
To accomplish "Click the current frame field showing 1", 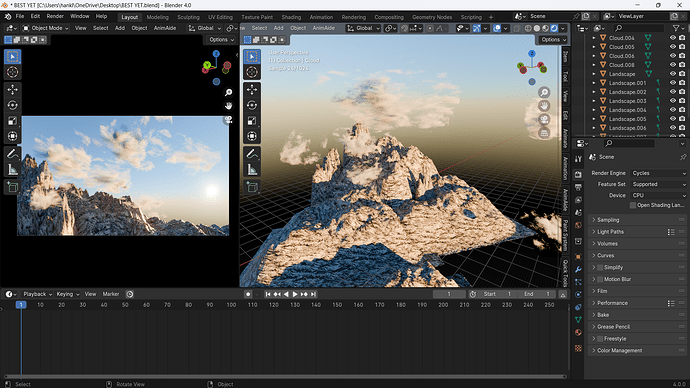I will click(x=449, y=294).
